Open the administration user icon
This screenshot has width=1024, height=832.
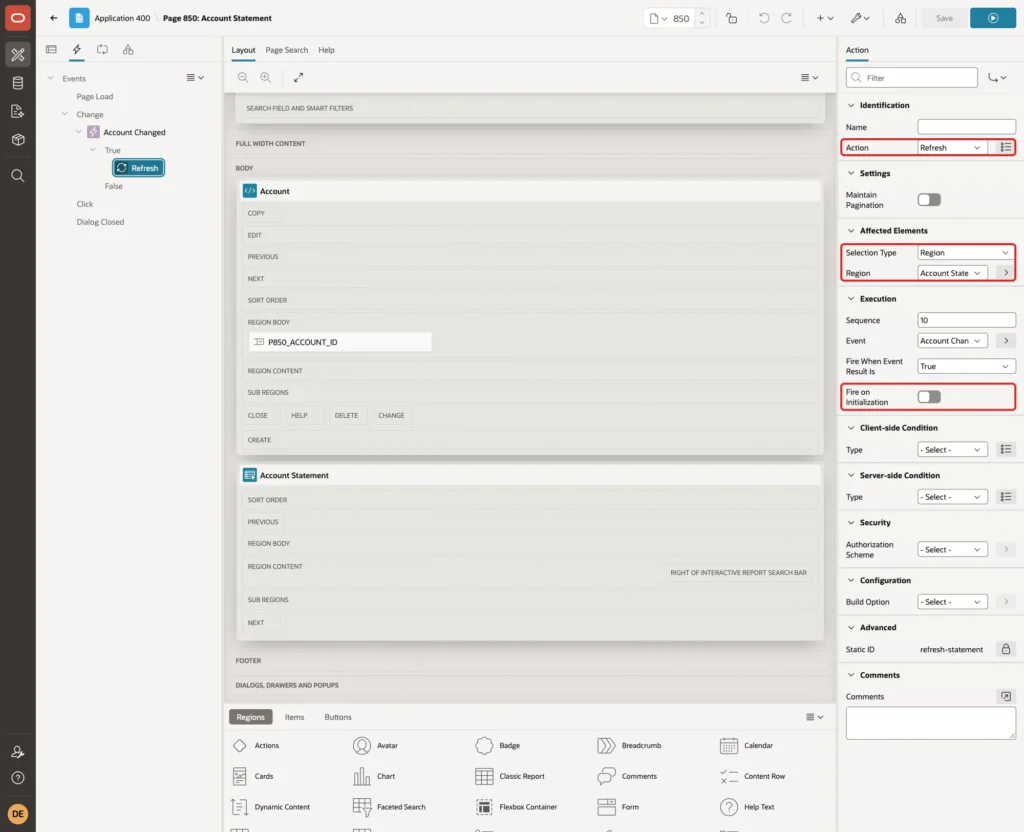coord(18,752)
